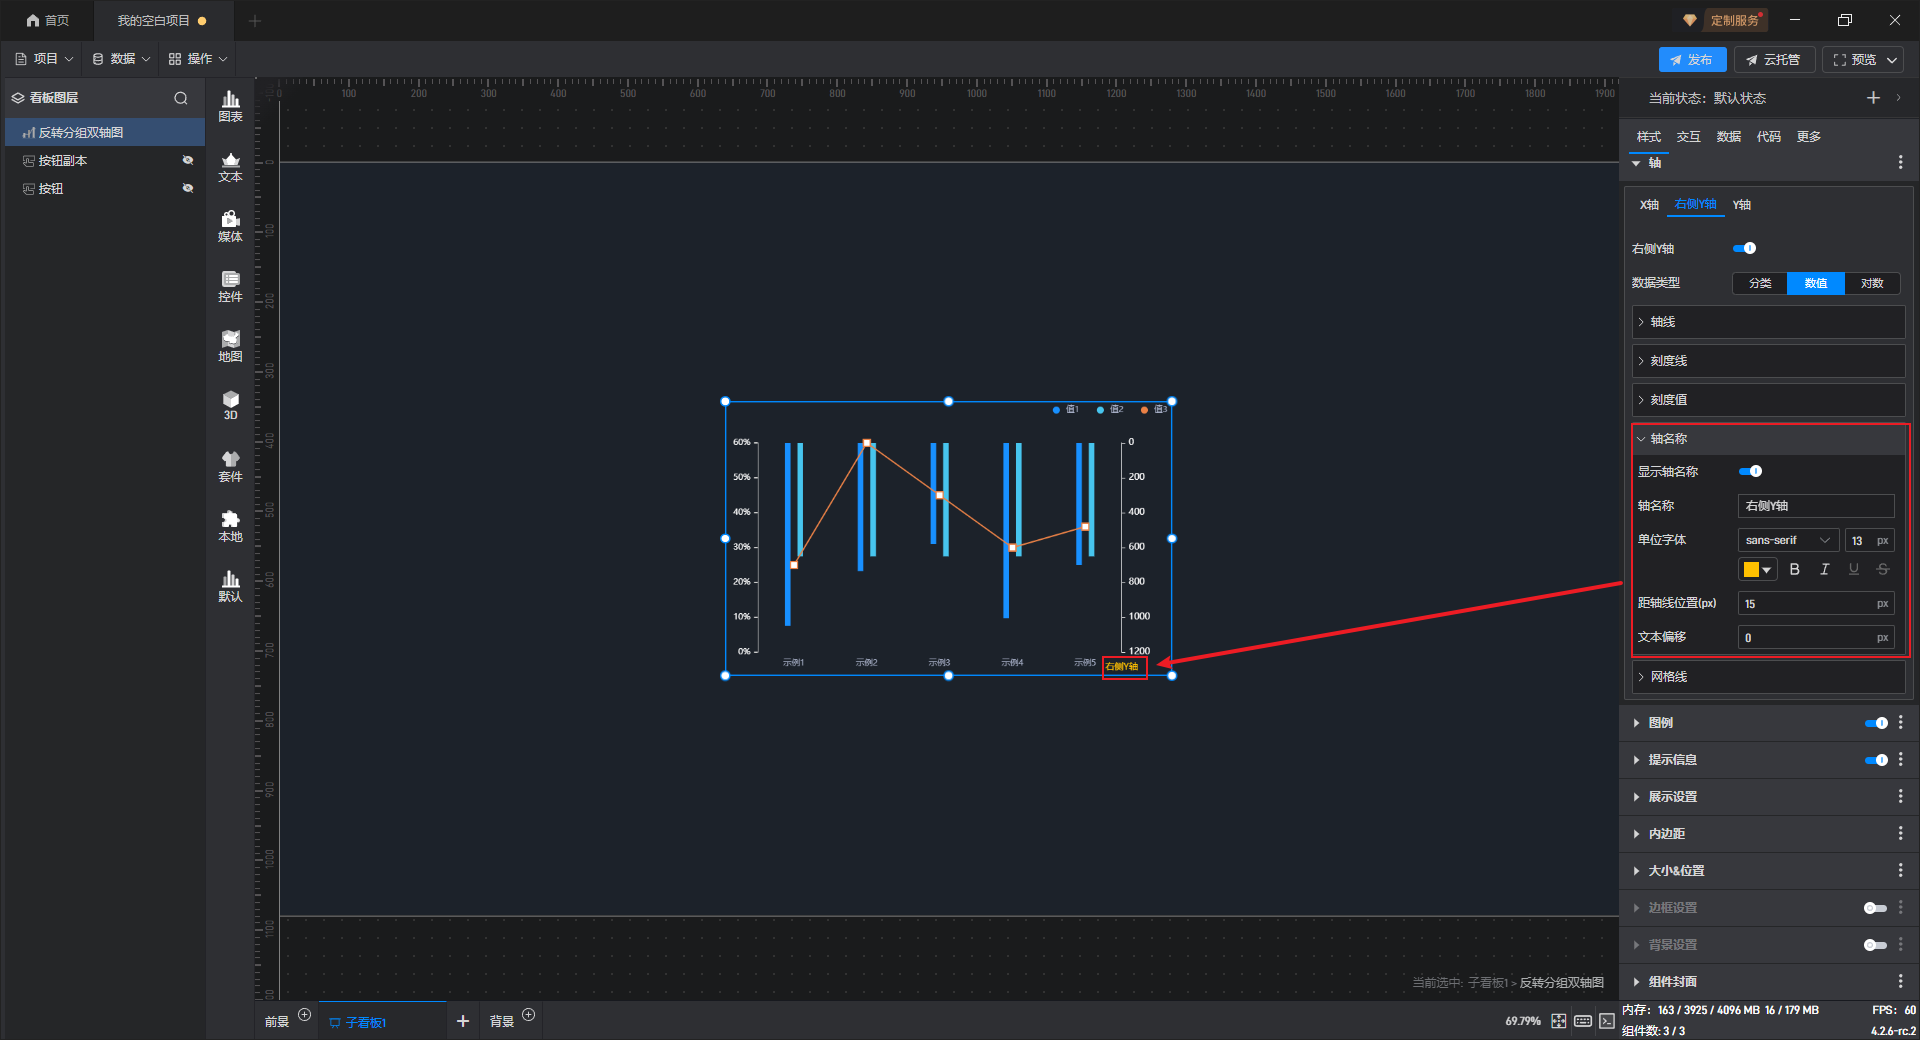This screenshot has height=1040, width=1920.
Task: Open the sans-serif font dropdown
Action: tap(1788, 540)
